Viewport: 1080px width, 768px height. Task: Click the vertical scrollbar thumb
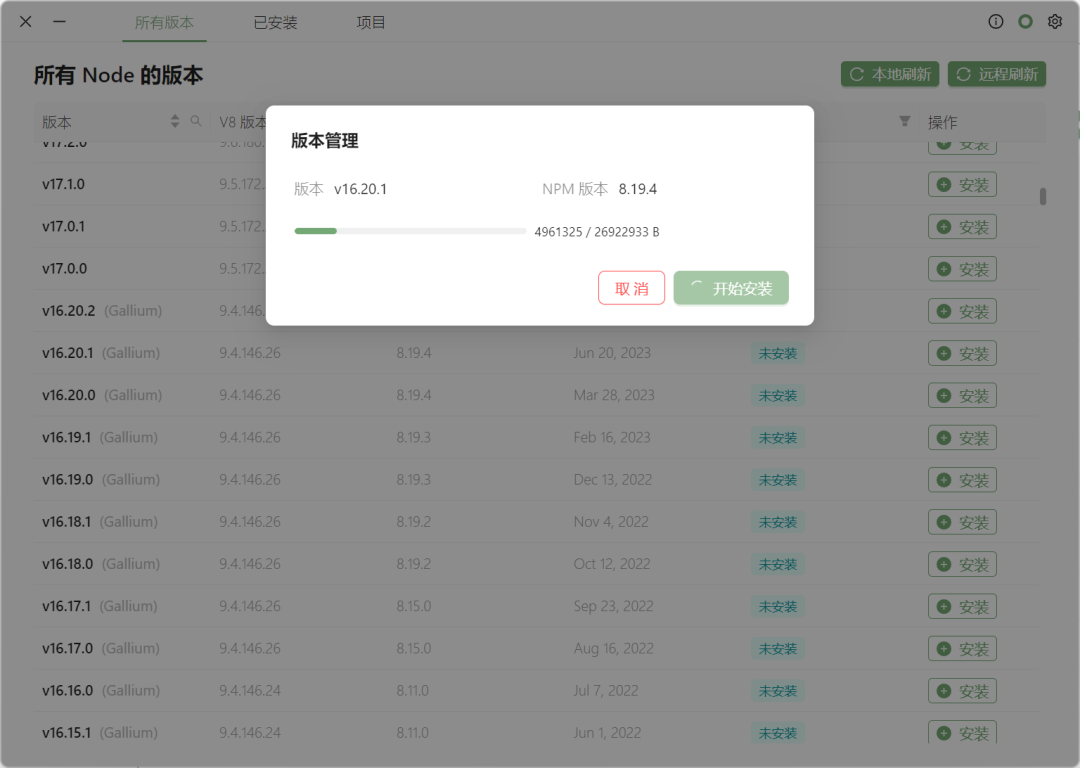[1043, 196]
